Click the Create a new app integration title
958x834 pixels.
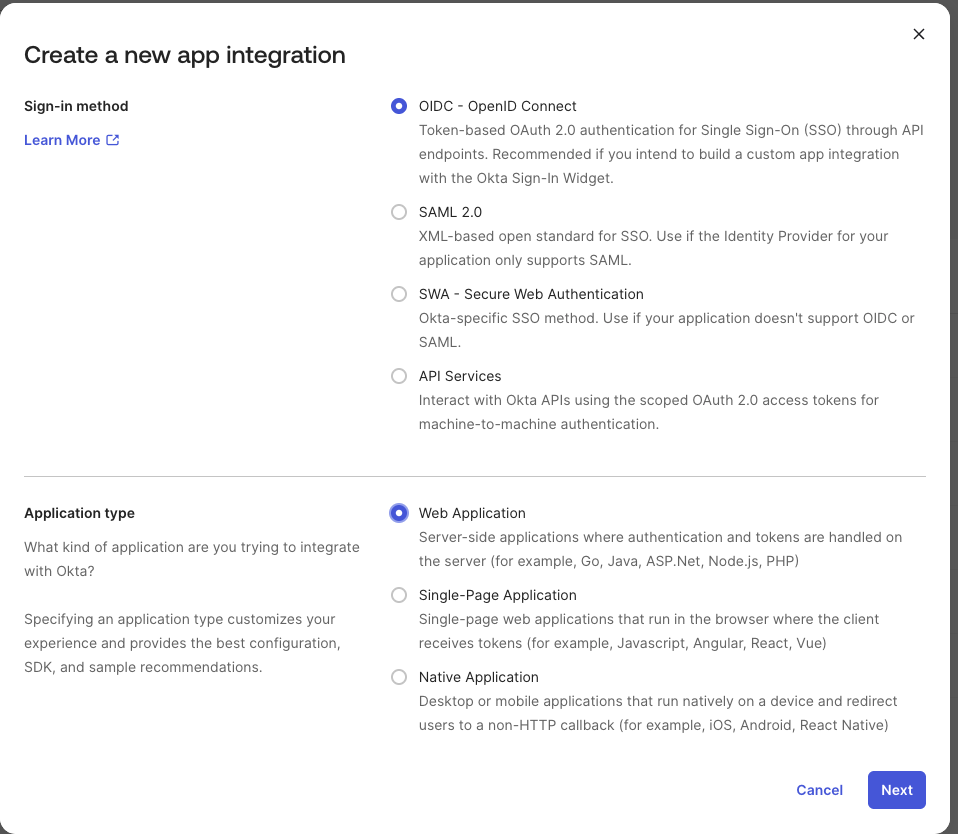(x=184, y=55)
